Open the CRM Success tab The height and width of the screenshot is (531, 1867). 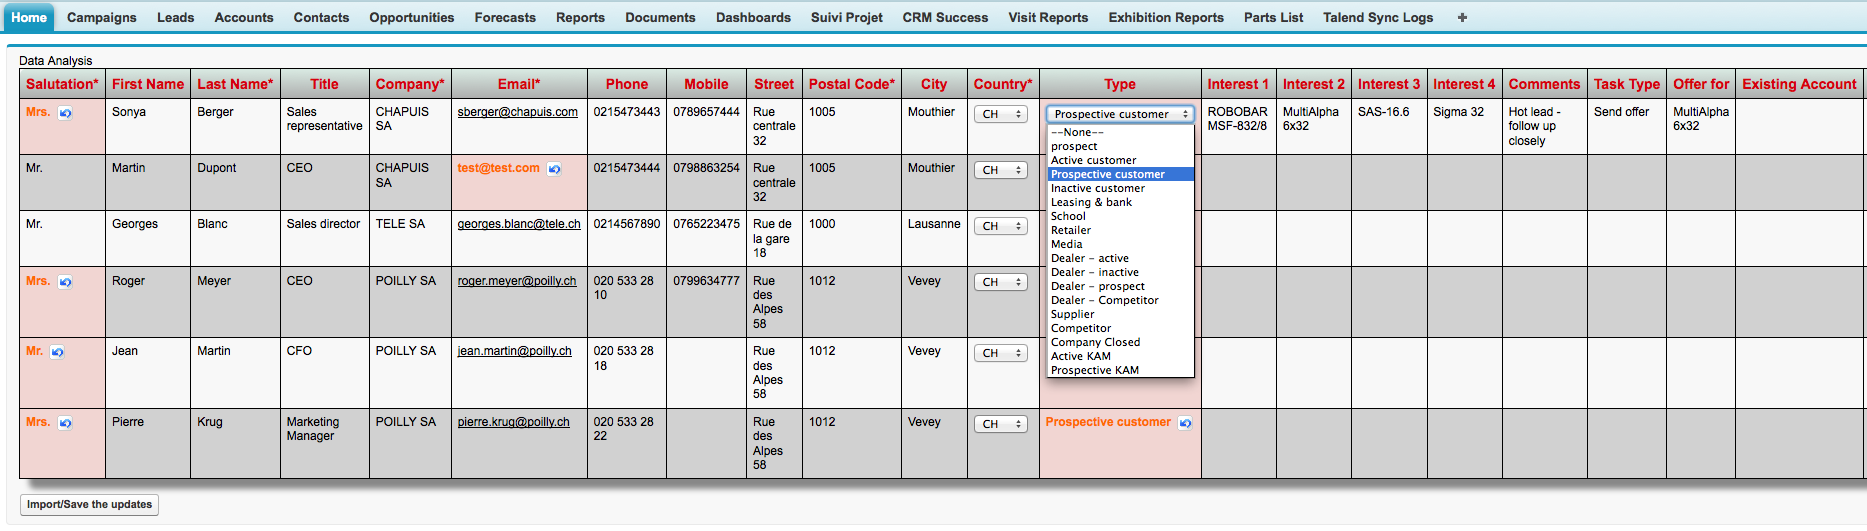(x=945, y=17)
